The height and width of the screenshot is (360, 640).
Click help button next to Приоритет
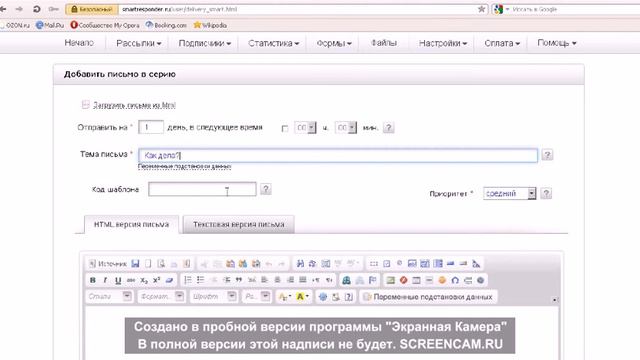pos(546,193)
